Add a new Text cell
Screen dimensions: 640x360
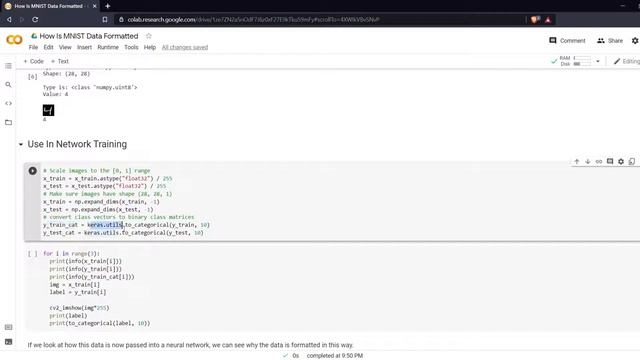pos(60,61)
